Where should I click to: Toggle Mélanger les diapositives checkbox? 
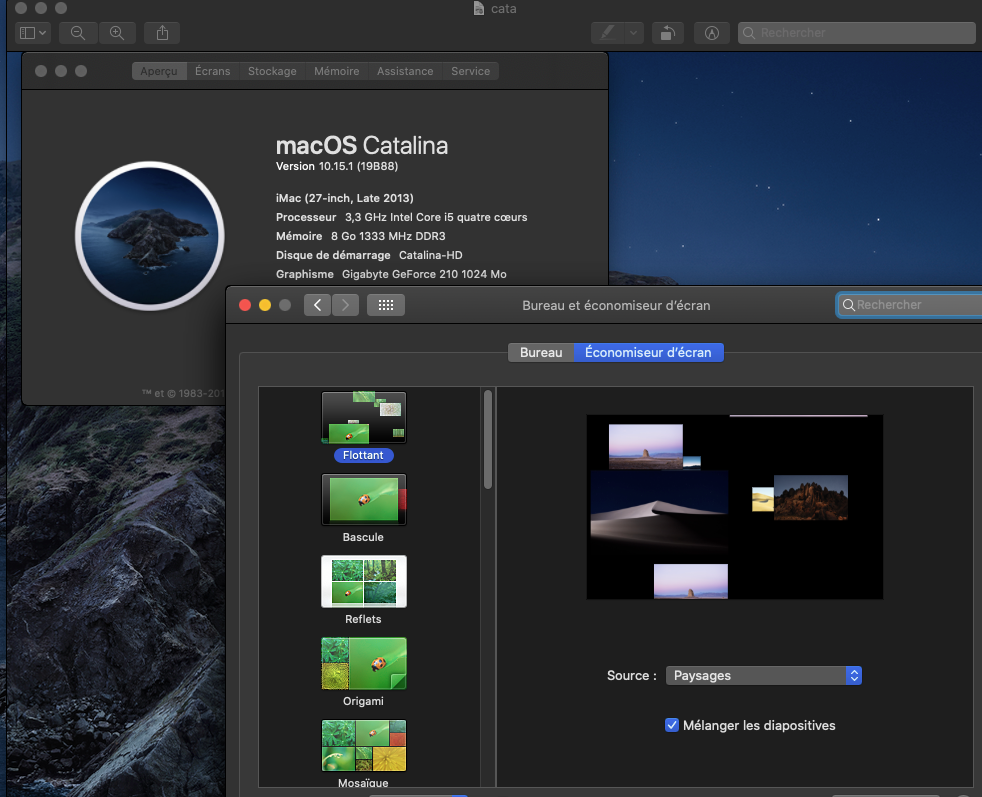672,725
